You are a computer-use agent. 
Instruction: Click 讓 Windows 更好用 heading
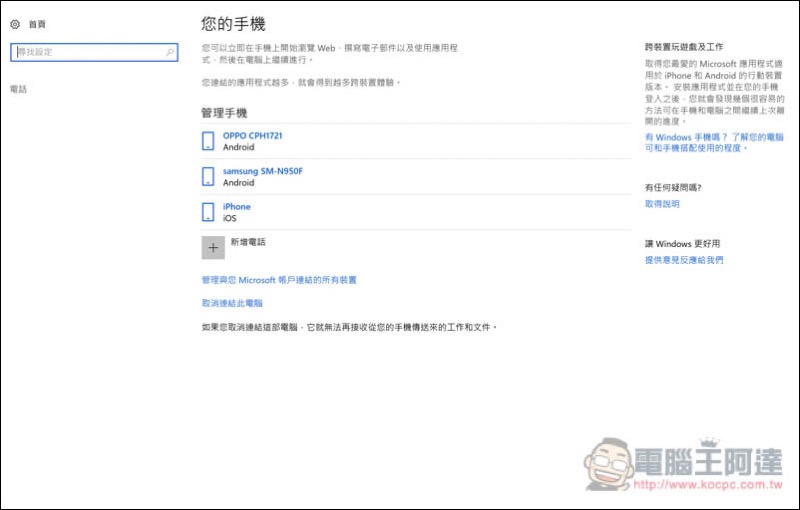pos(683,244)
